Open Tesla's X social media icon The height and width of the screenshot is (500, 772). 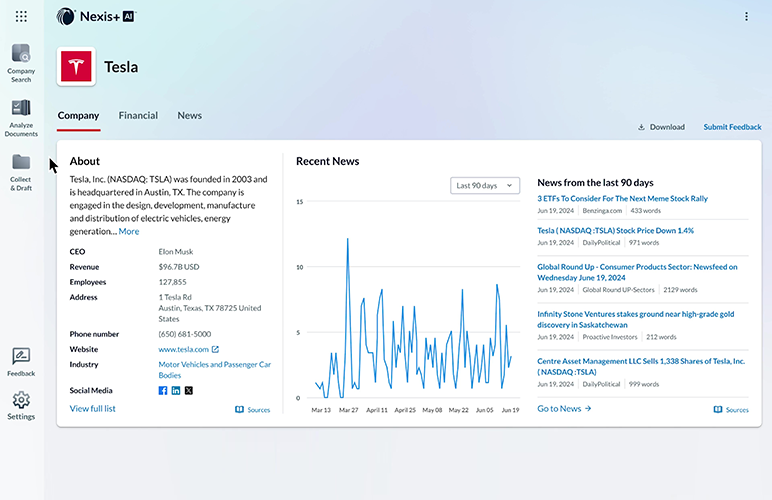189,390
